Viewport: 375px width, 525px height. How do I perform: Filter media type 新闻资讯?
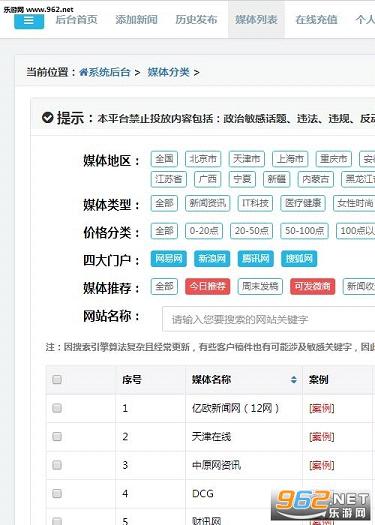[208, 203]
